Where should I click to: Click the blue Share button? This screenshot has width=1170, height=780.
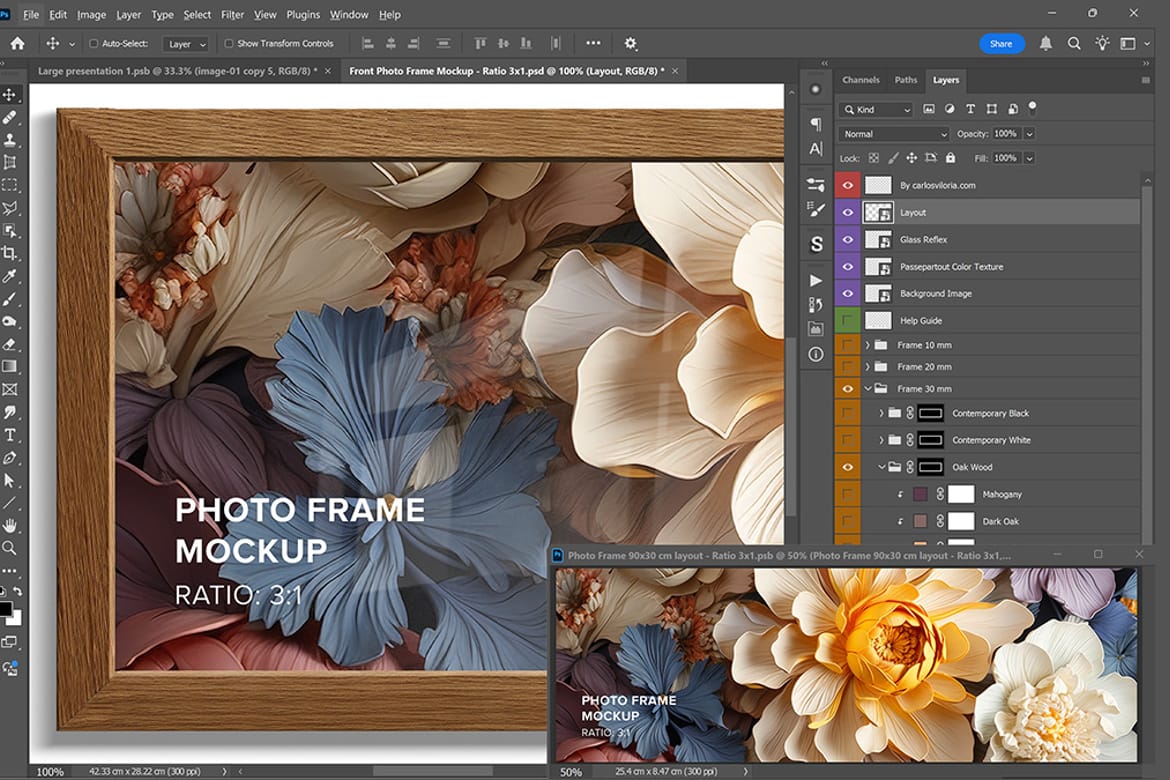point(1001,43)
